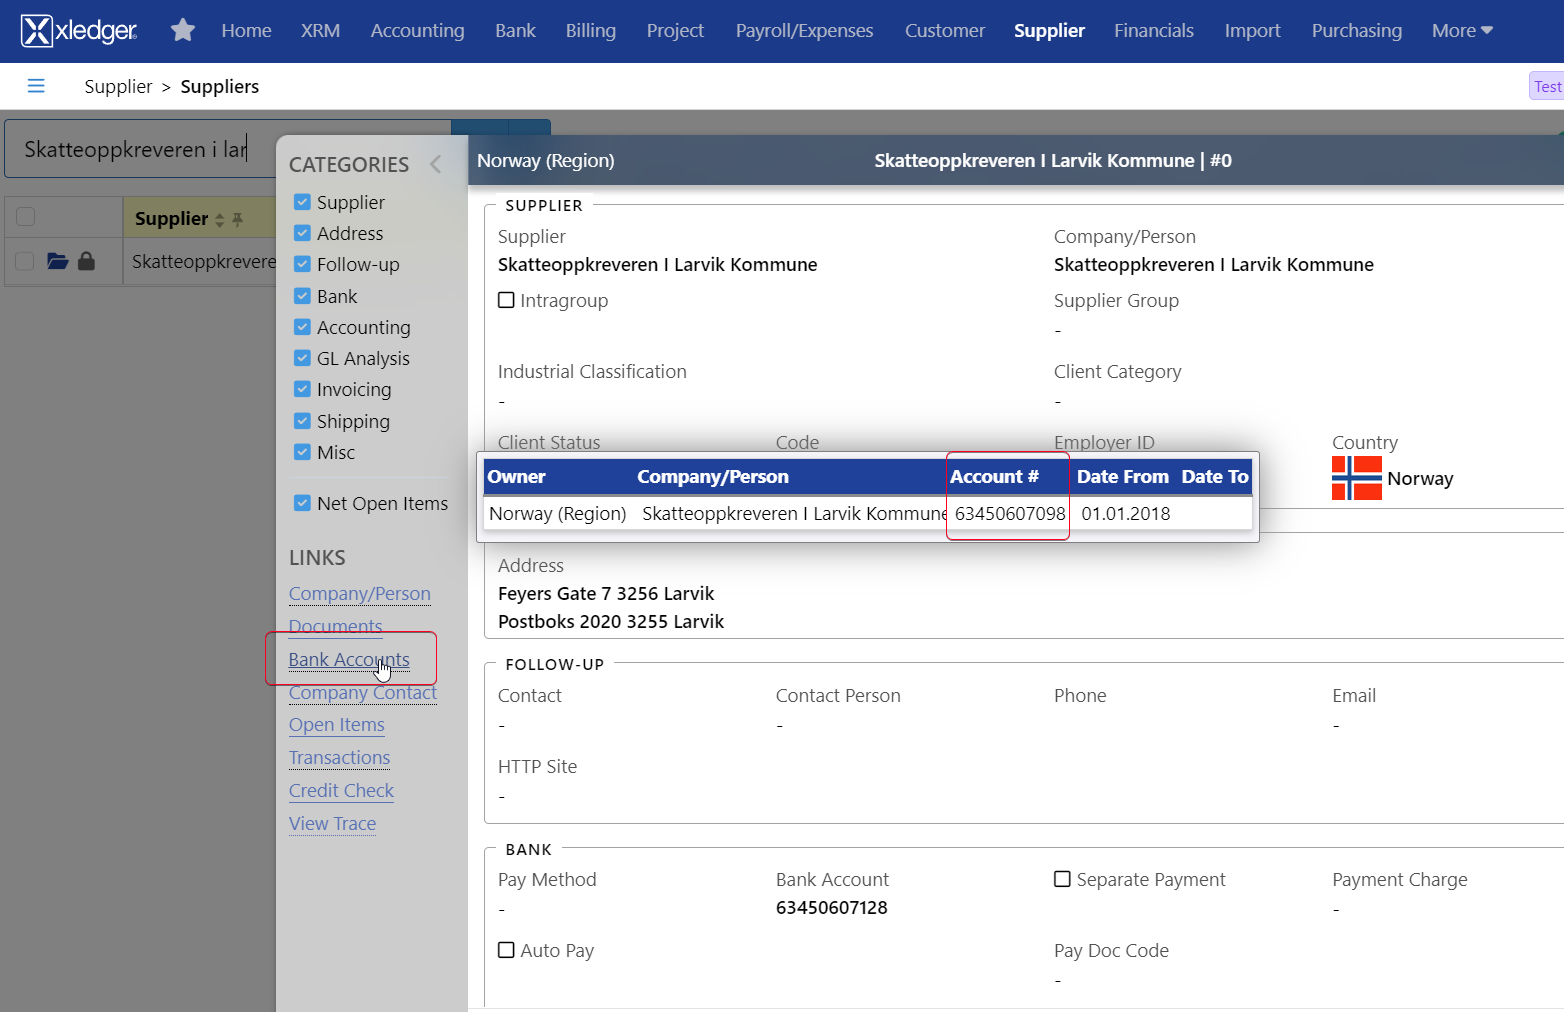1564x1012 pixels.
Task: Select the Skatteoppkreveren row checkbox
Action: [x=26, y=261]
